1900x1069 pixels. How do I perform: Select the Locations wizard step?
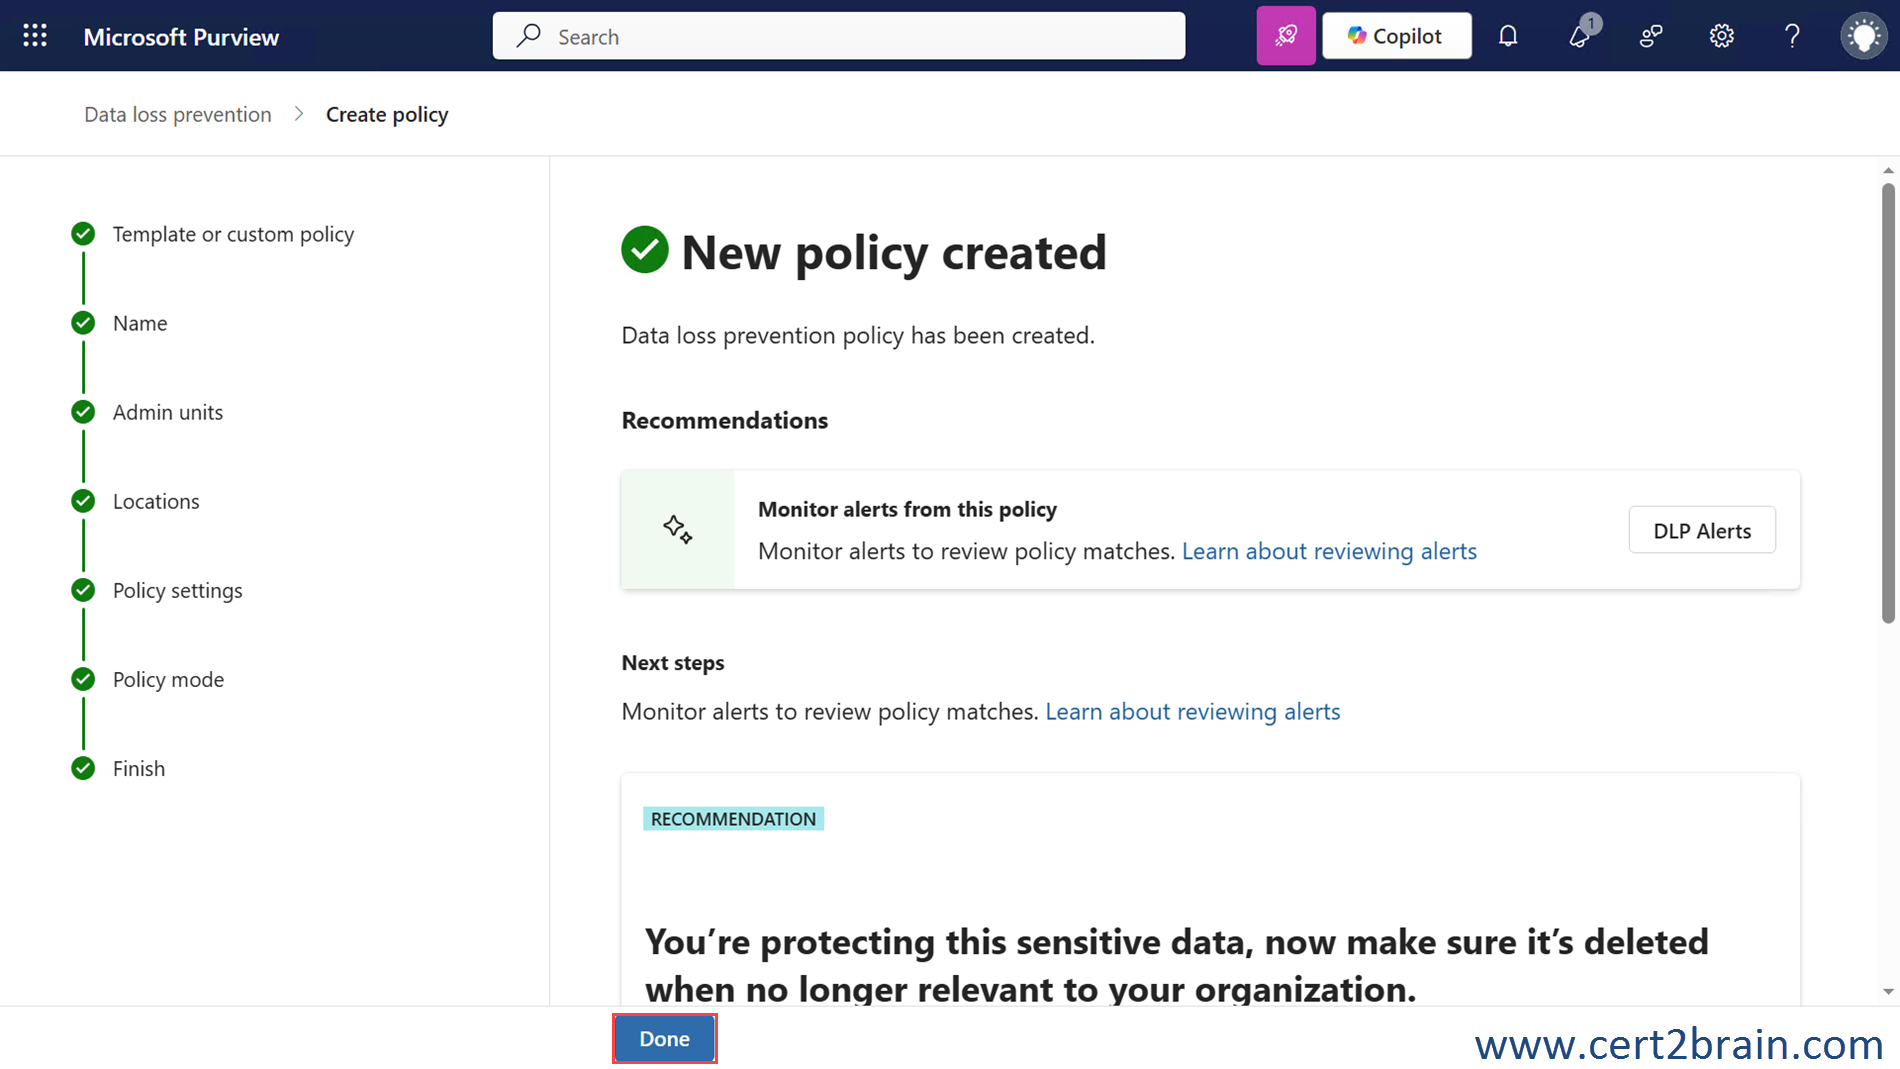pos(155,501)
